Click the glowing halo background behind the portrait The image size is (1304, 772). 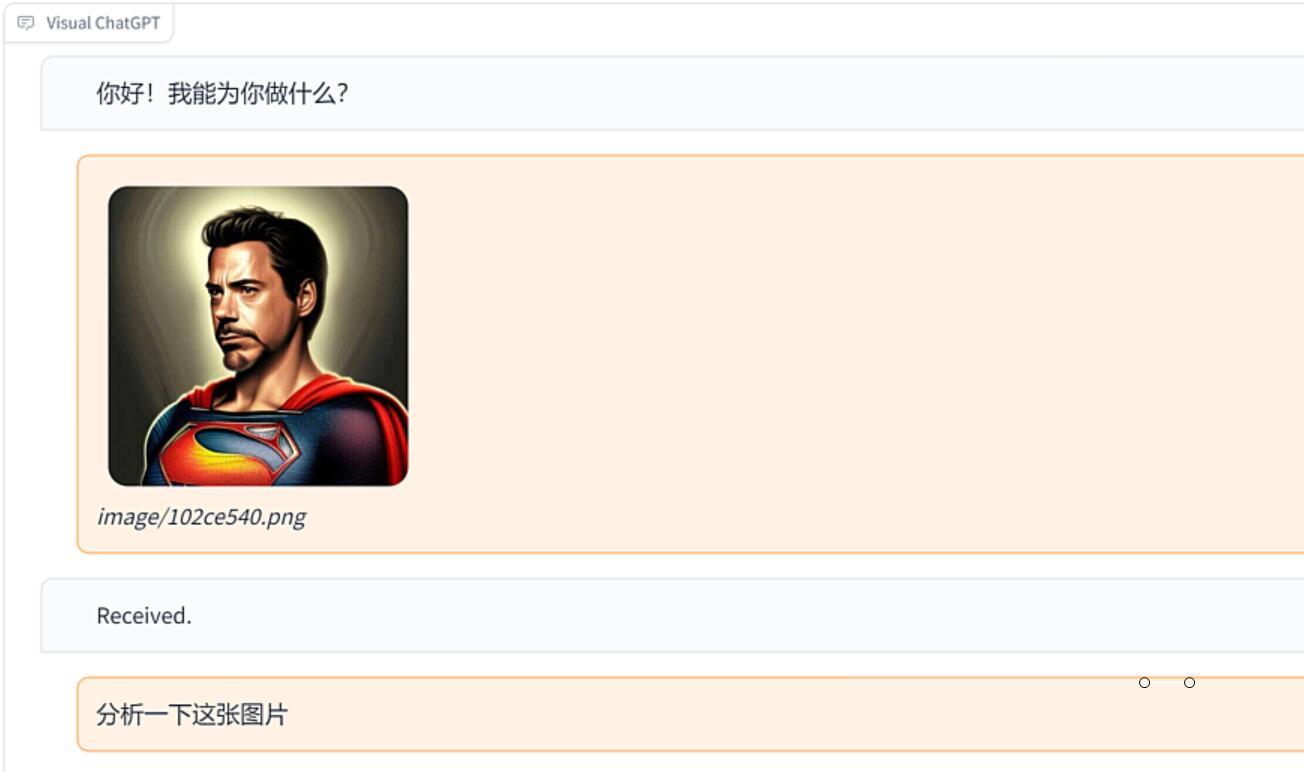pyautogui.click(x=360, y=250)
